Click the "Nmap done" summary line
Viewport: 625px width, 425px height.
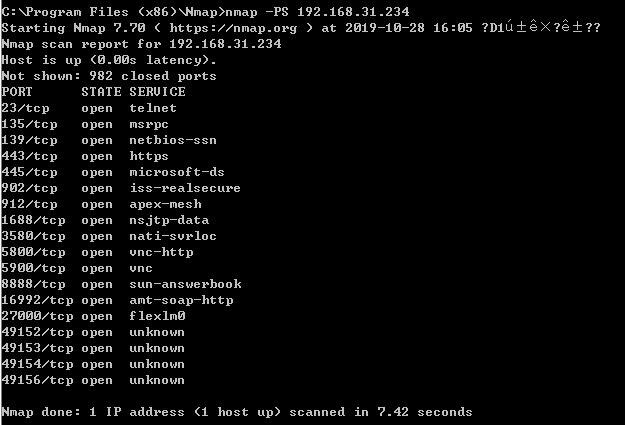237,412
